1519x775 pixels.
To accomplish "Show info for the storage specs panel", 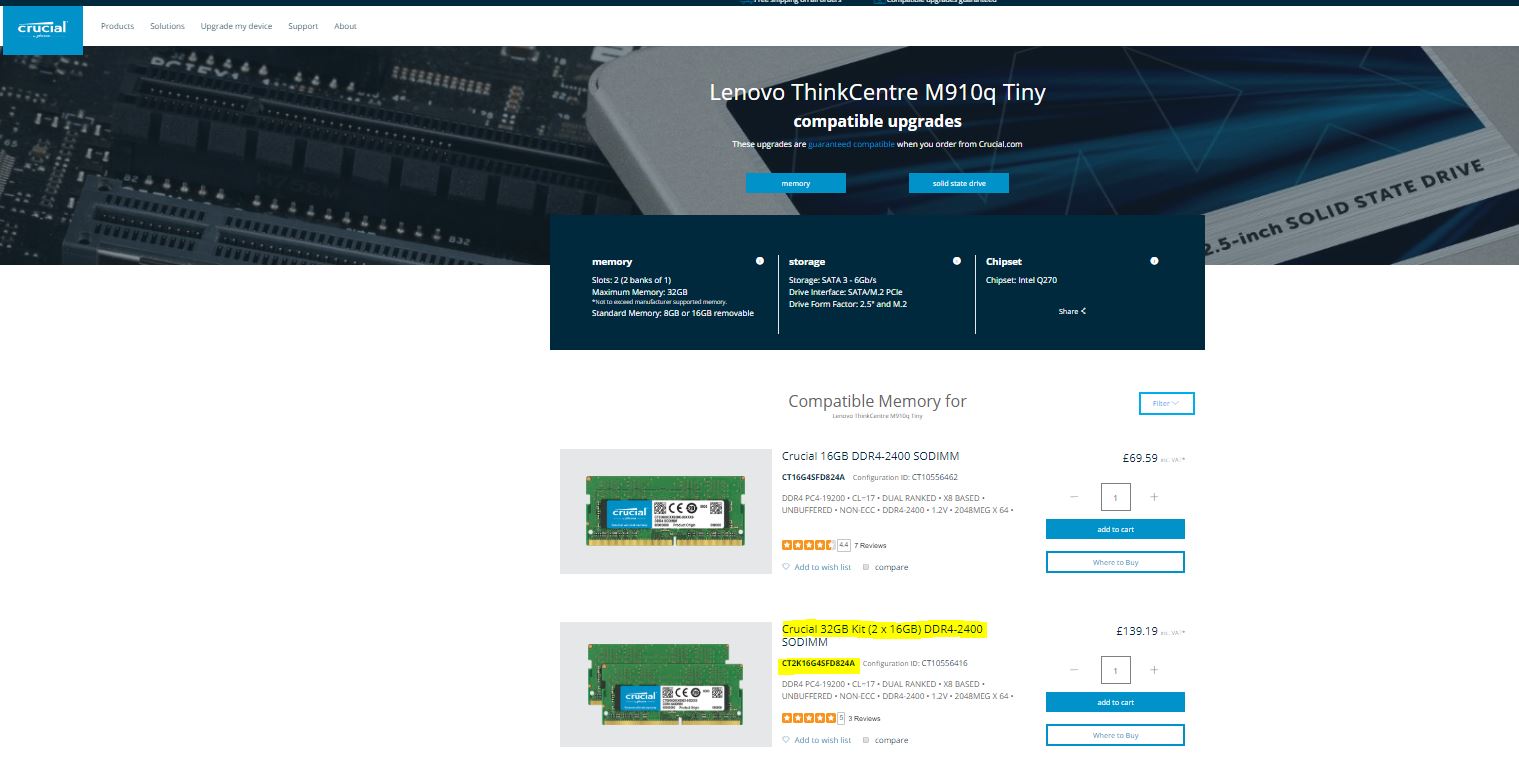I will 957,261.
